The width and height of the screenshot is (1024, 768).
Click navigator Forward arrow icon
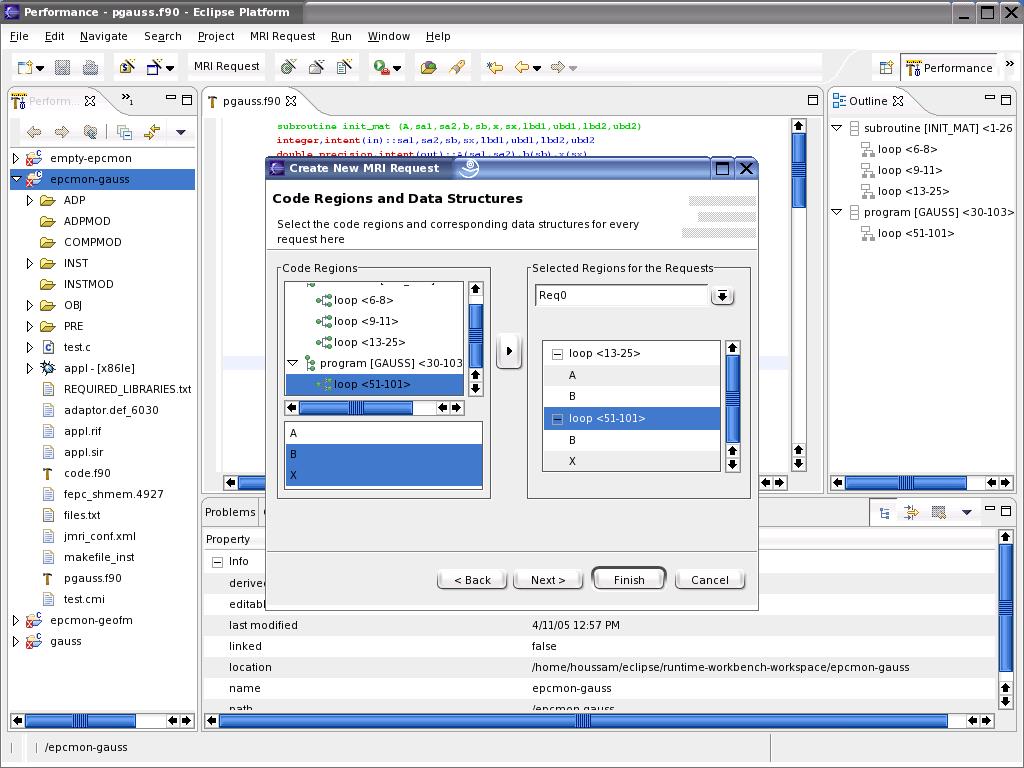point(62,132)
